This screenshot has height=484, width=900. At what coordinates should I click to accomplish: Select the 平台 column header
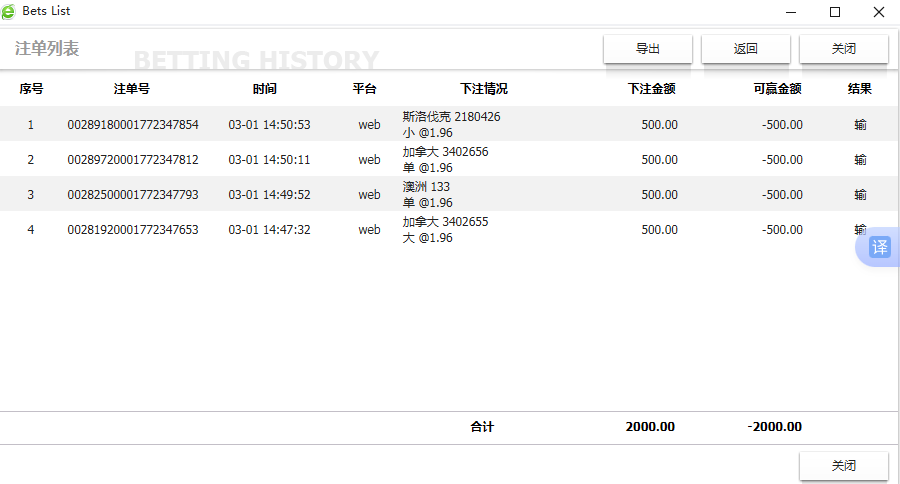click(x=365, y=89)
